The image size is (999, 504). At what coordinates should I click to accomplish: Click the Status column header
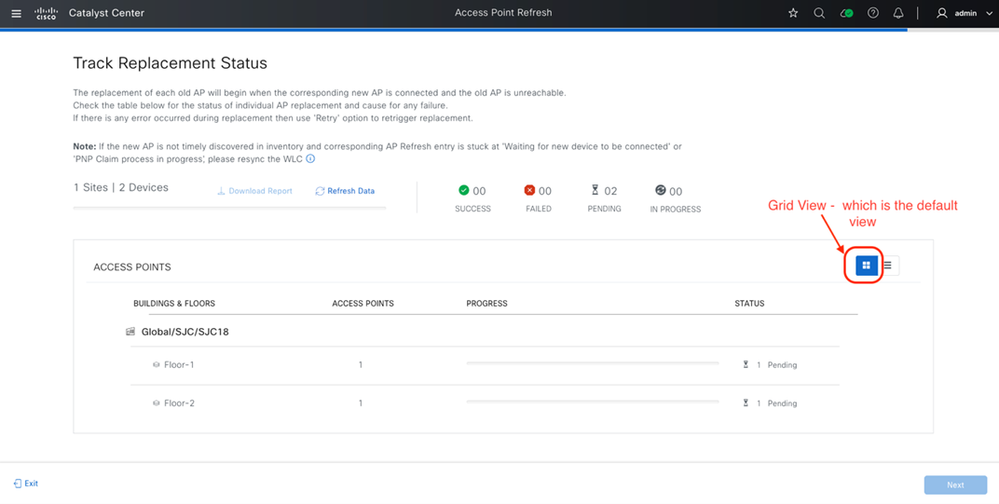749,303
